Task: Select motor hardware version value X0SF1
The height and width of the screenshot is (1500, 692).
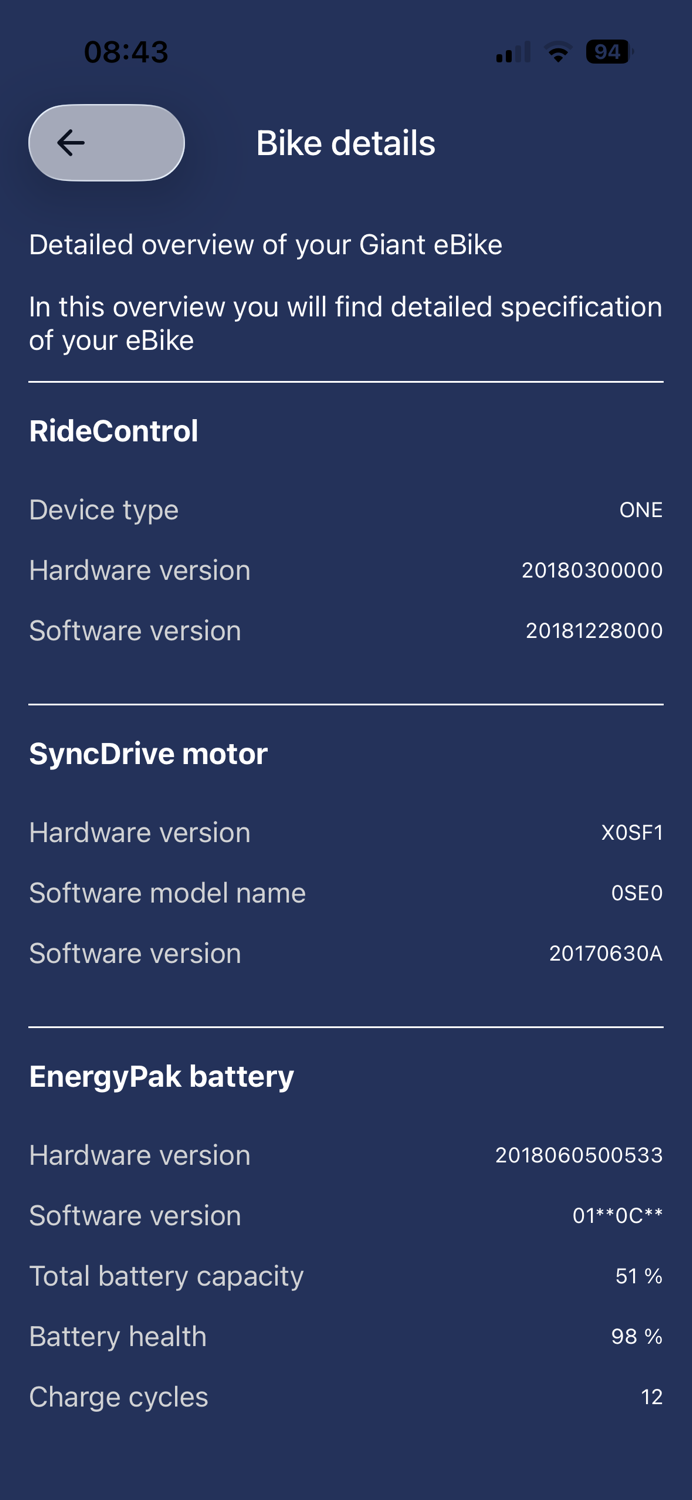Action: pyautogui.click(x=632, y=832)
